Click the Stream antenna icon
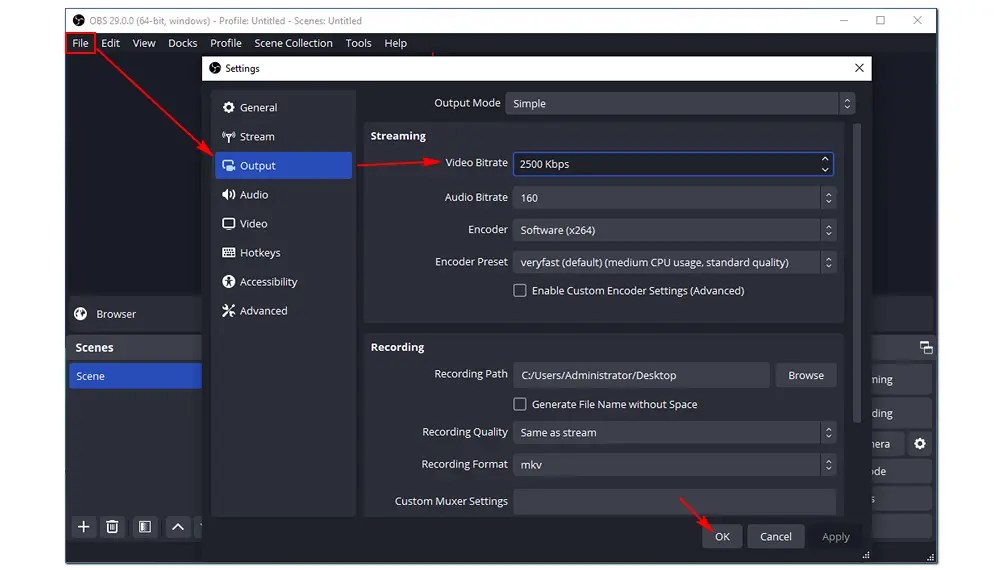1000x570 pixels. point(228,136)
